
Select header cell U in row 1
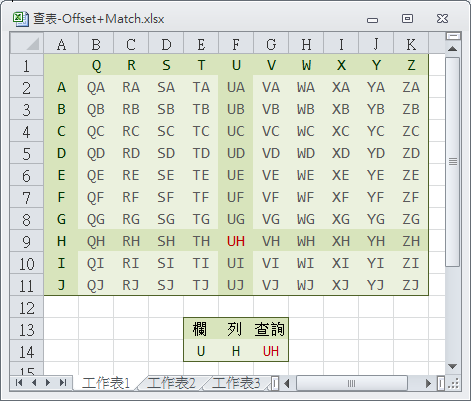[x=236, y=65]
